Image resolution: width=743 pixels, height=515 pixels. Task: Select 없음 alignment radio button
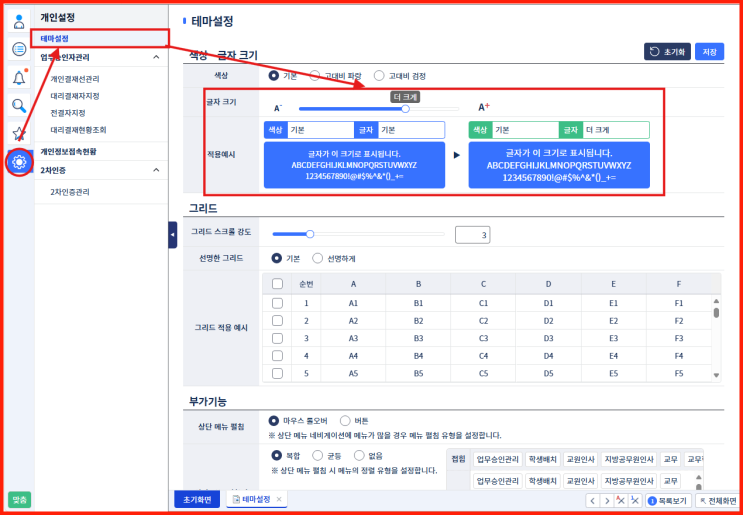tap(359, 456)
